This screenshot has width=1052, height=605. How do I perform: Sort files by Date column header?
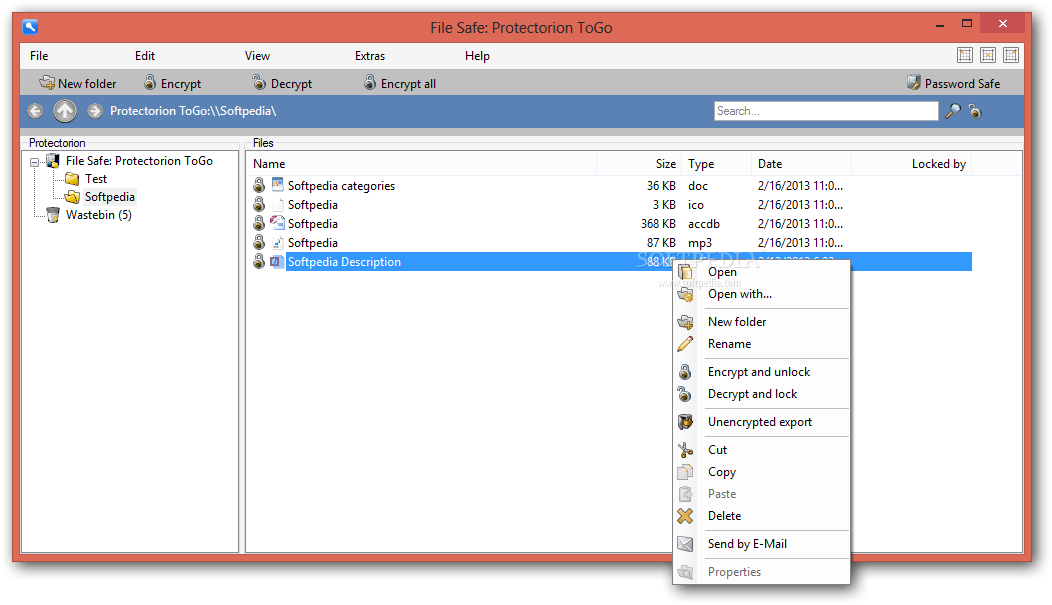(x=802, y=164)
